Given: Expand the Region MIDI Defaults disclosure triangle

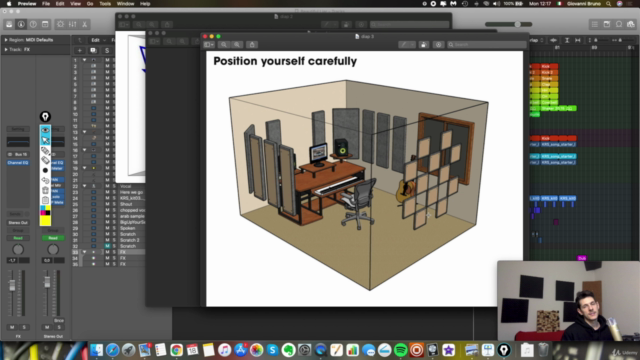Looking at the screenshot, I should [6, 40].
